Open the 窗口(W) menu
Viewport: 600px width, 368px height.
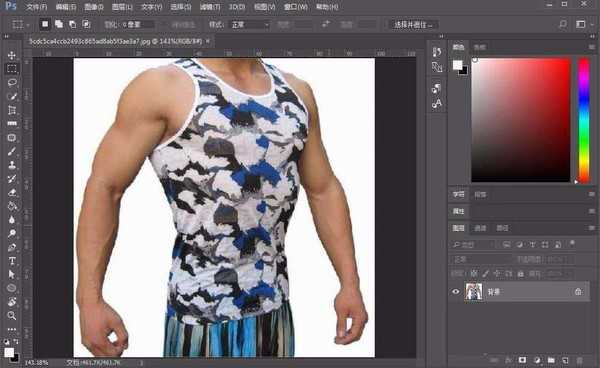[x=295, y=7]
